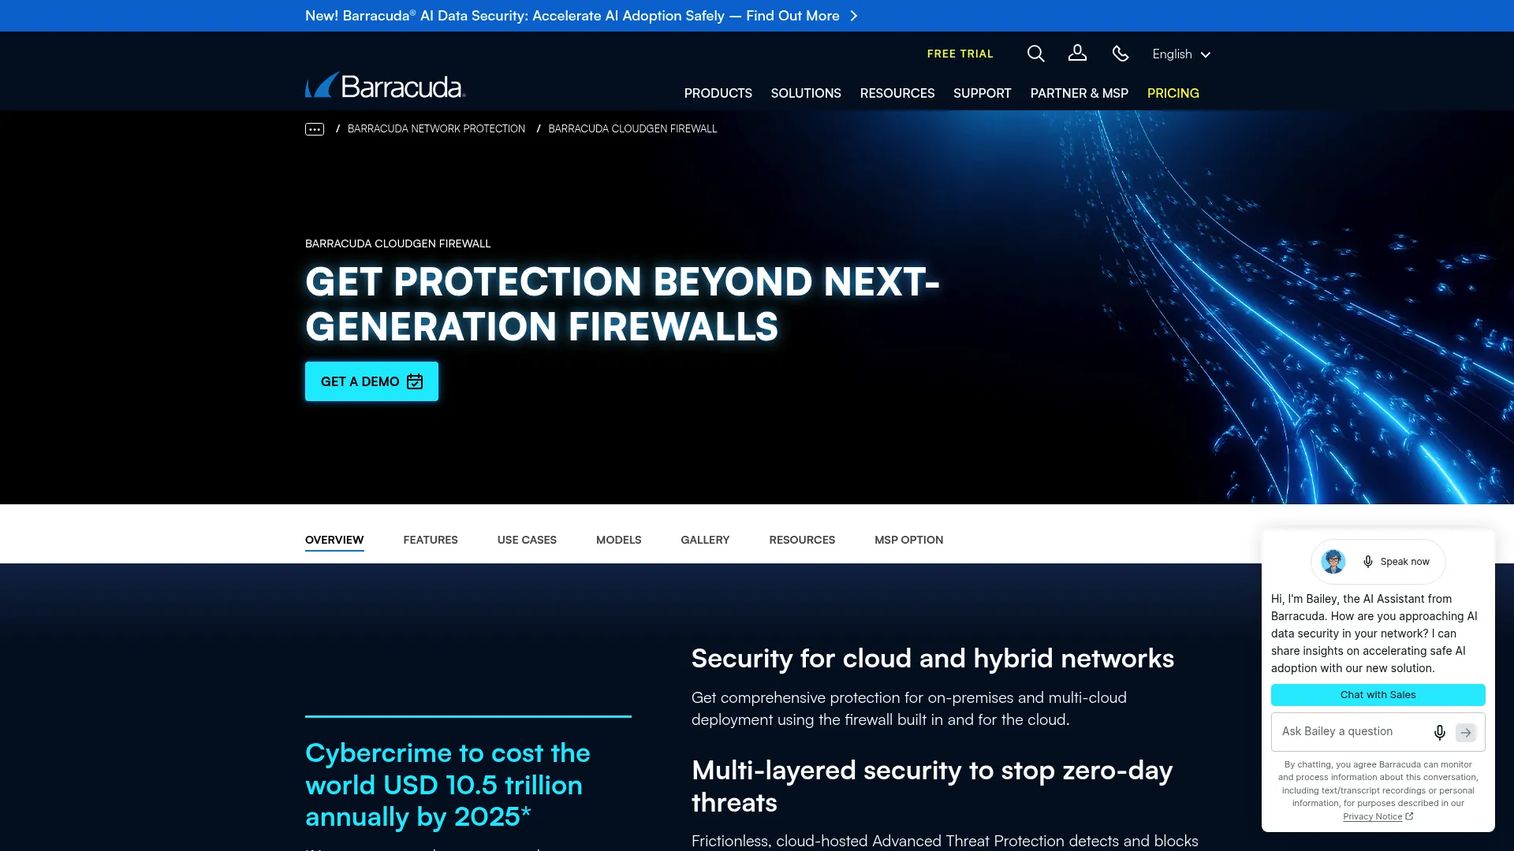Screen dimensions: 1514x851
Task: Click the Barracuda logo
Action: click(385, 85)
